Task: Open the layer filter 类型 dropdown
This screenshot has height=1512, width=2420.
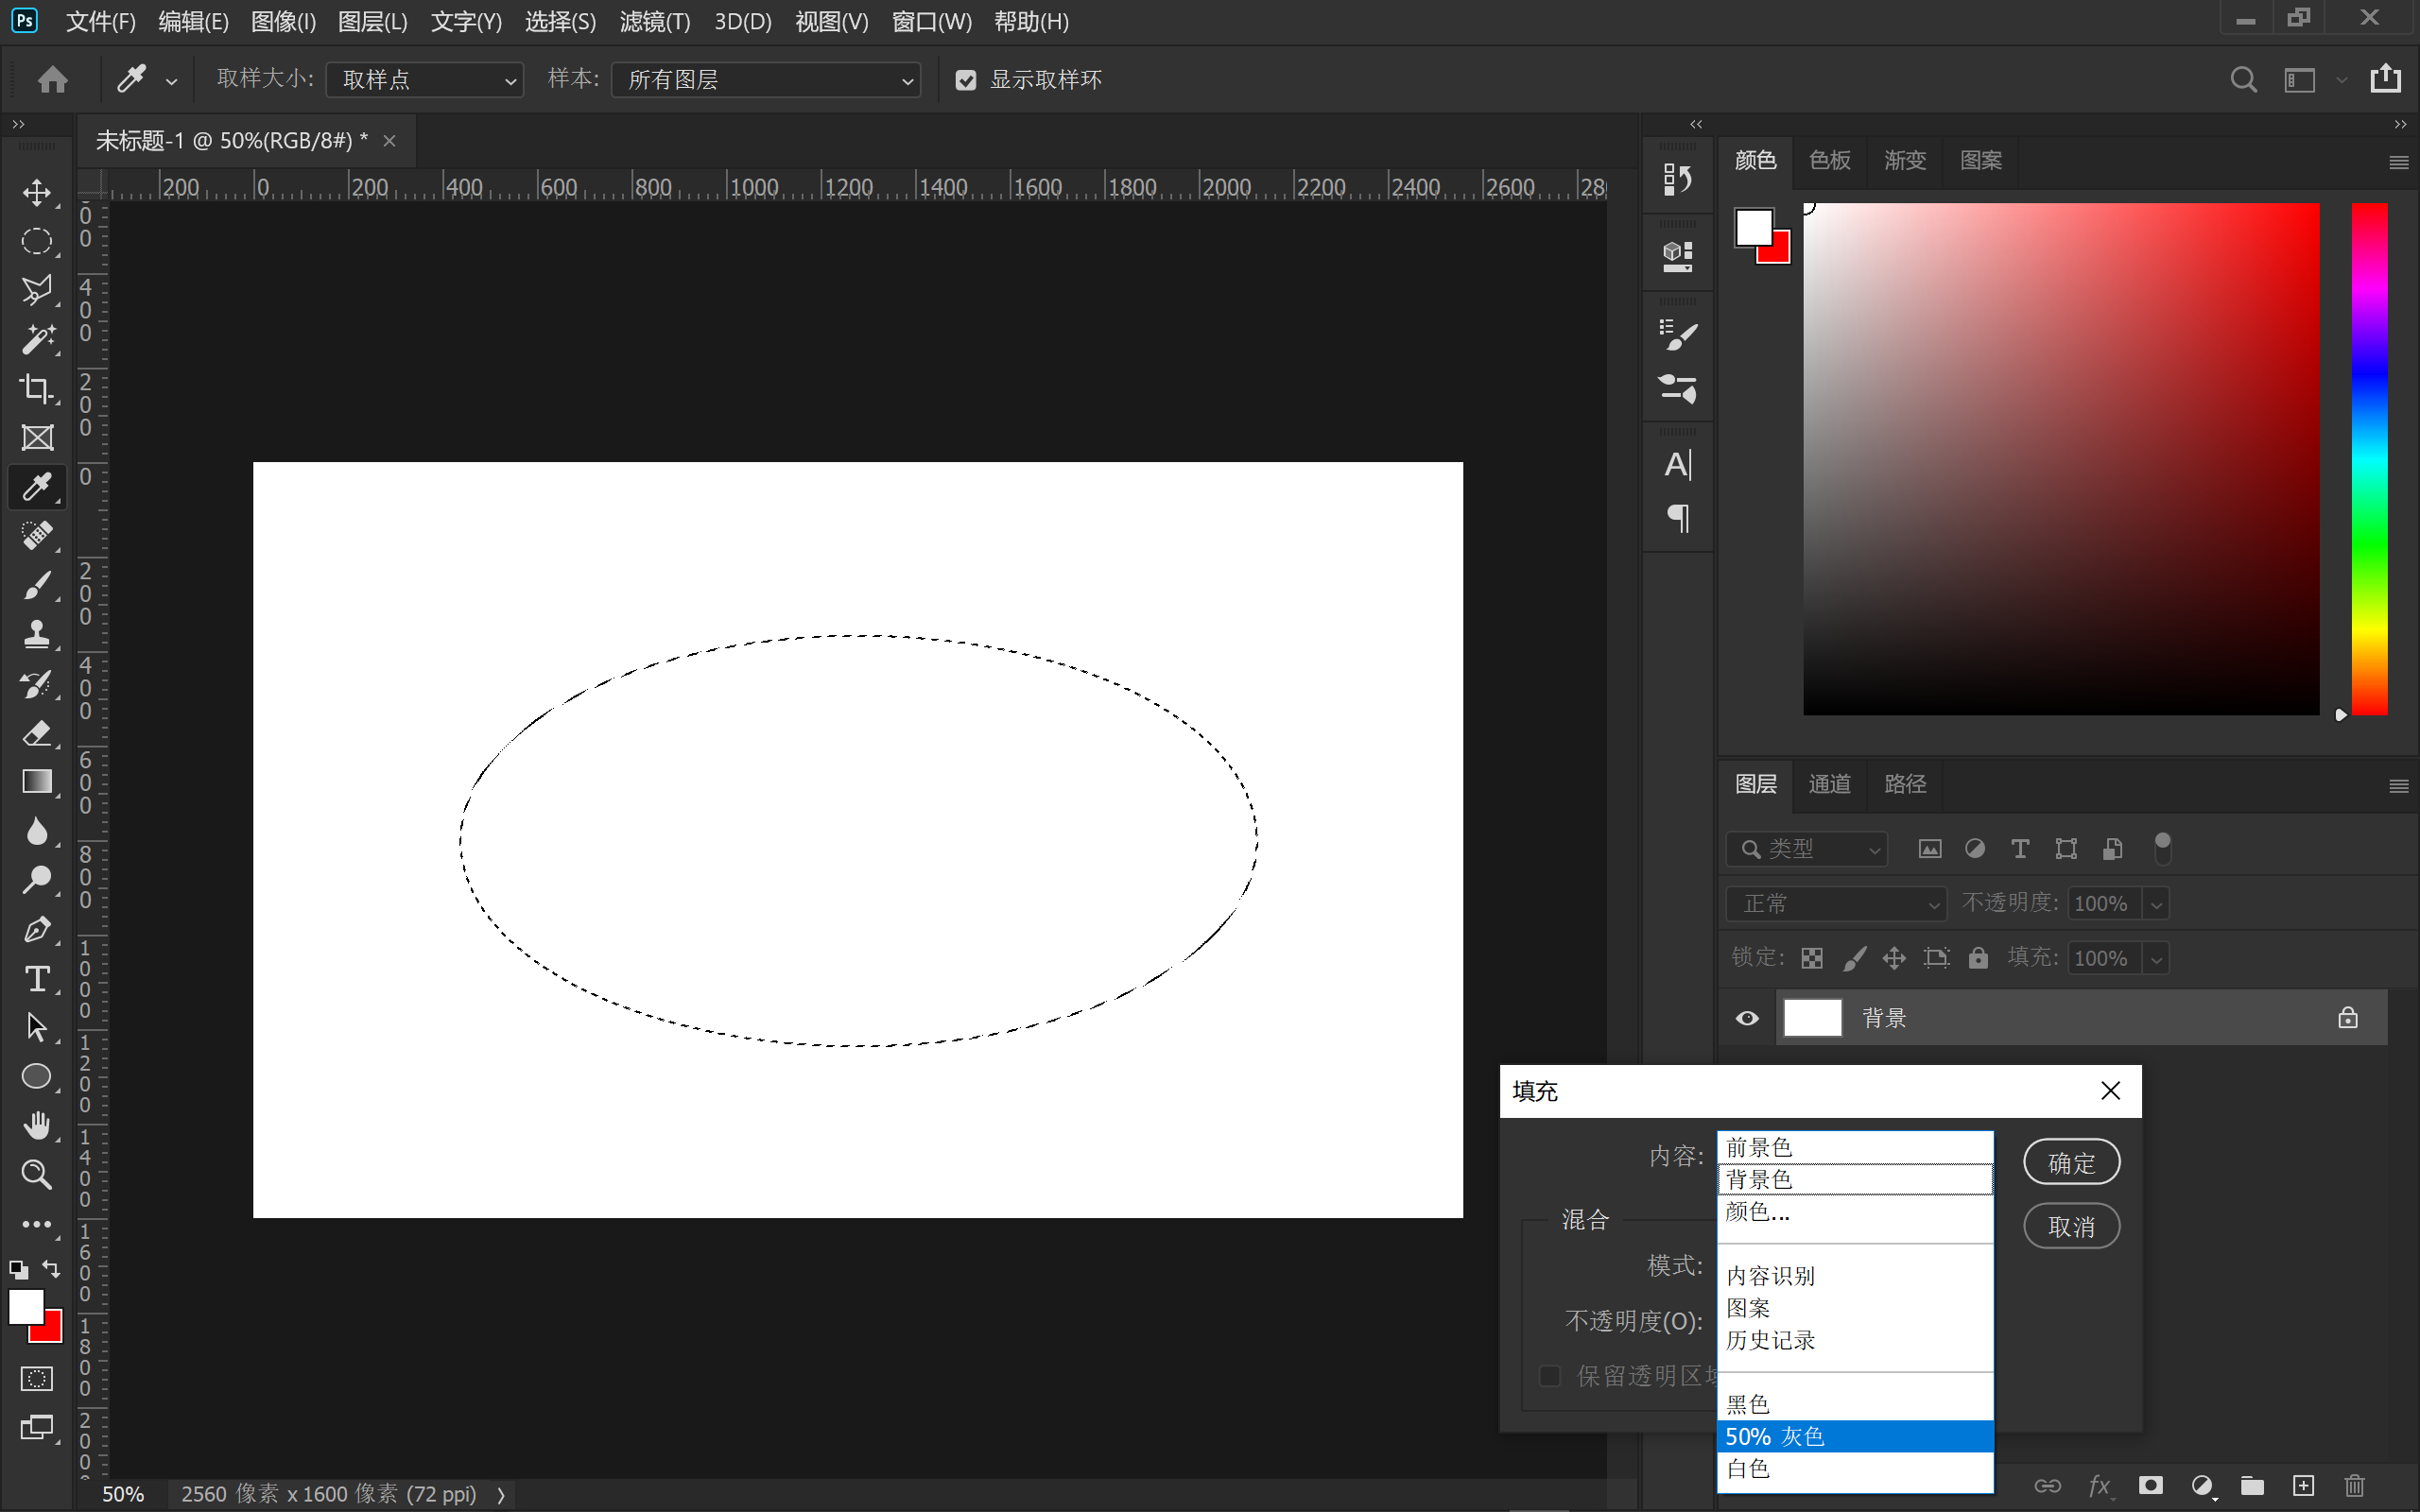Action: 1807,849
